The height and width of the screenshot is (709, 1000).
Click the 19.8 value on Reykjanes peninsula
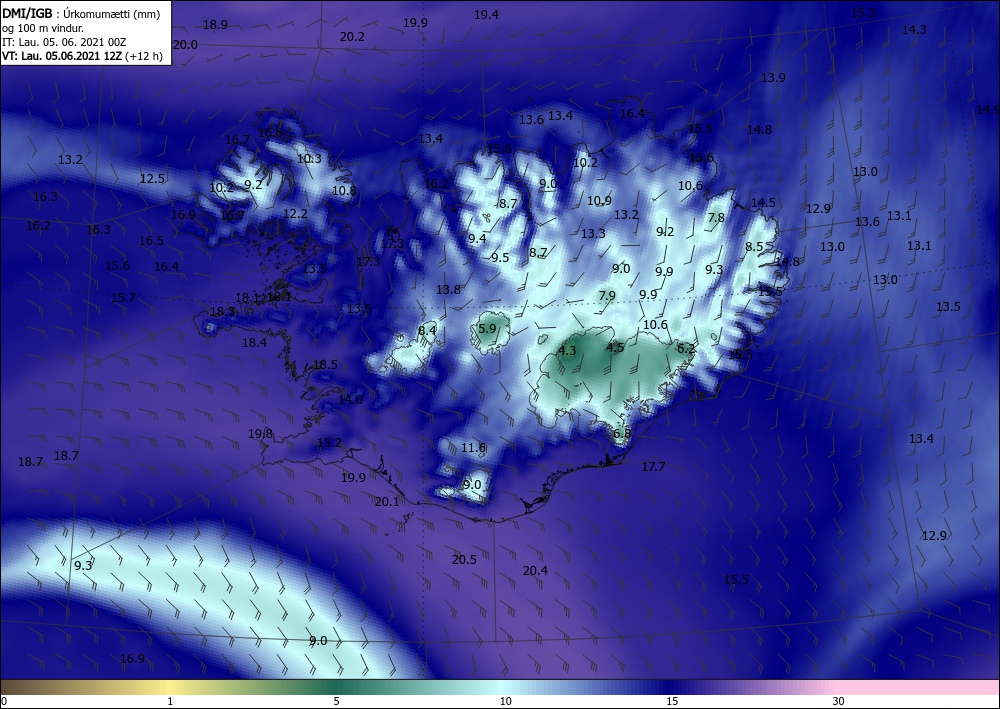[x=260, y=434]
